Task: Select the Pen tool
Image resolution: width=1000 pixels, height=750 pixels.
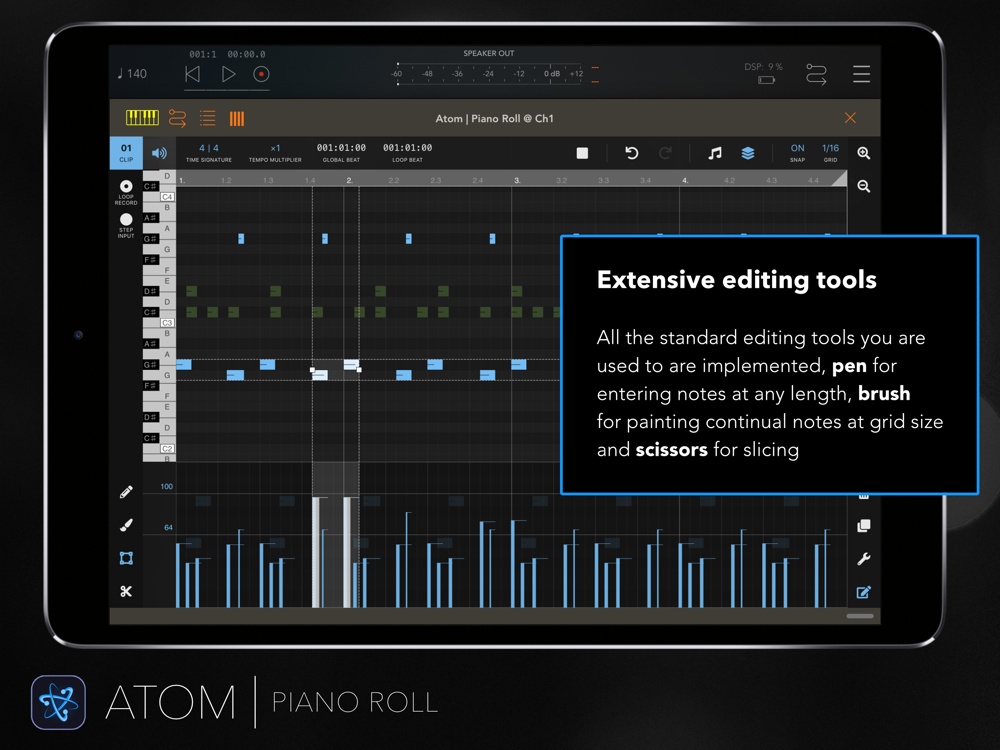Action: click(x=126, y=492)
